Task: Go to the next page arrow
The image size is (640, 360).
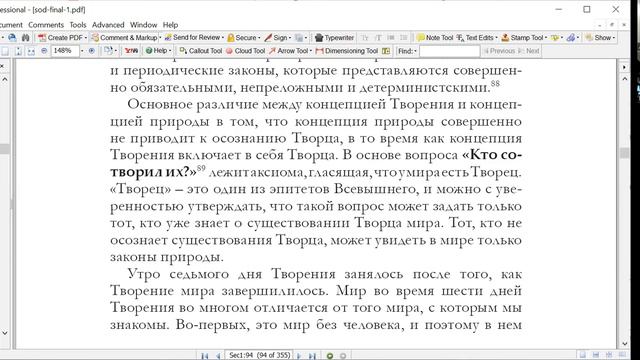Action: point(300,356)
